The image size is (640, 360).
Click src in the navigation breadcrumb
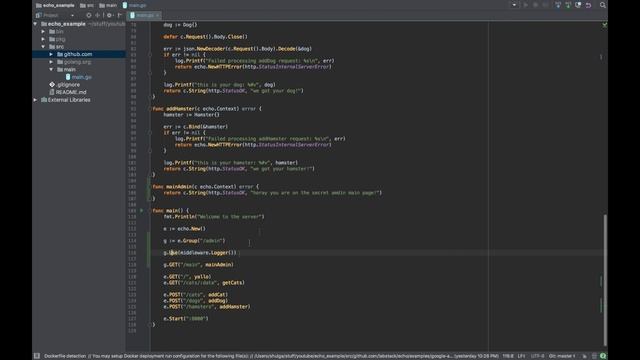click(87, 5)
